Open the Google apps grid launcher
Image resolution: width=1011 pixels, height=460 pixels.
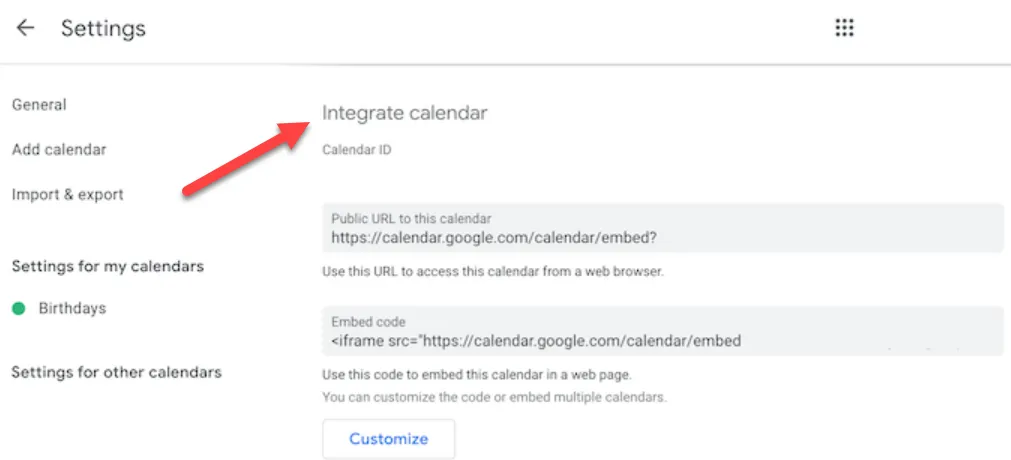tap(845, 28)
